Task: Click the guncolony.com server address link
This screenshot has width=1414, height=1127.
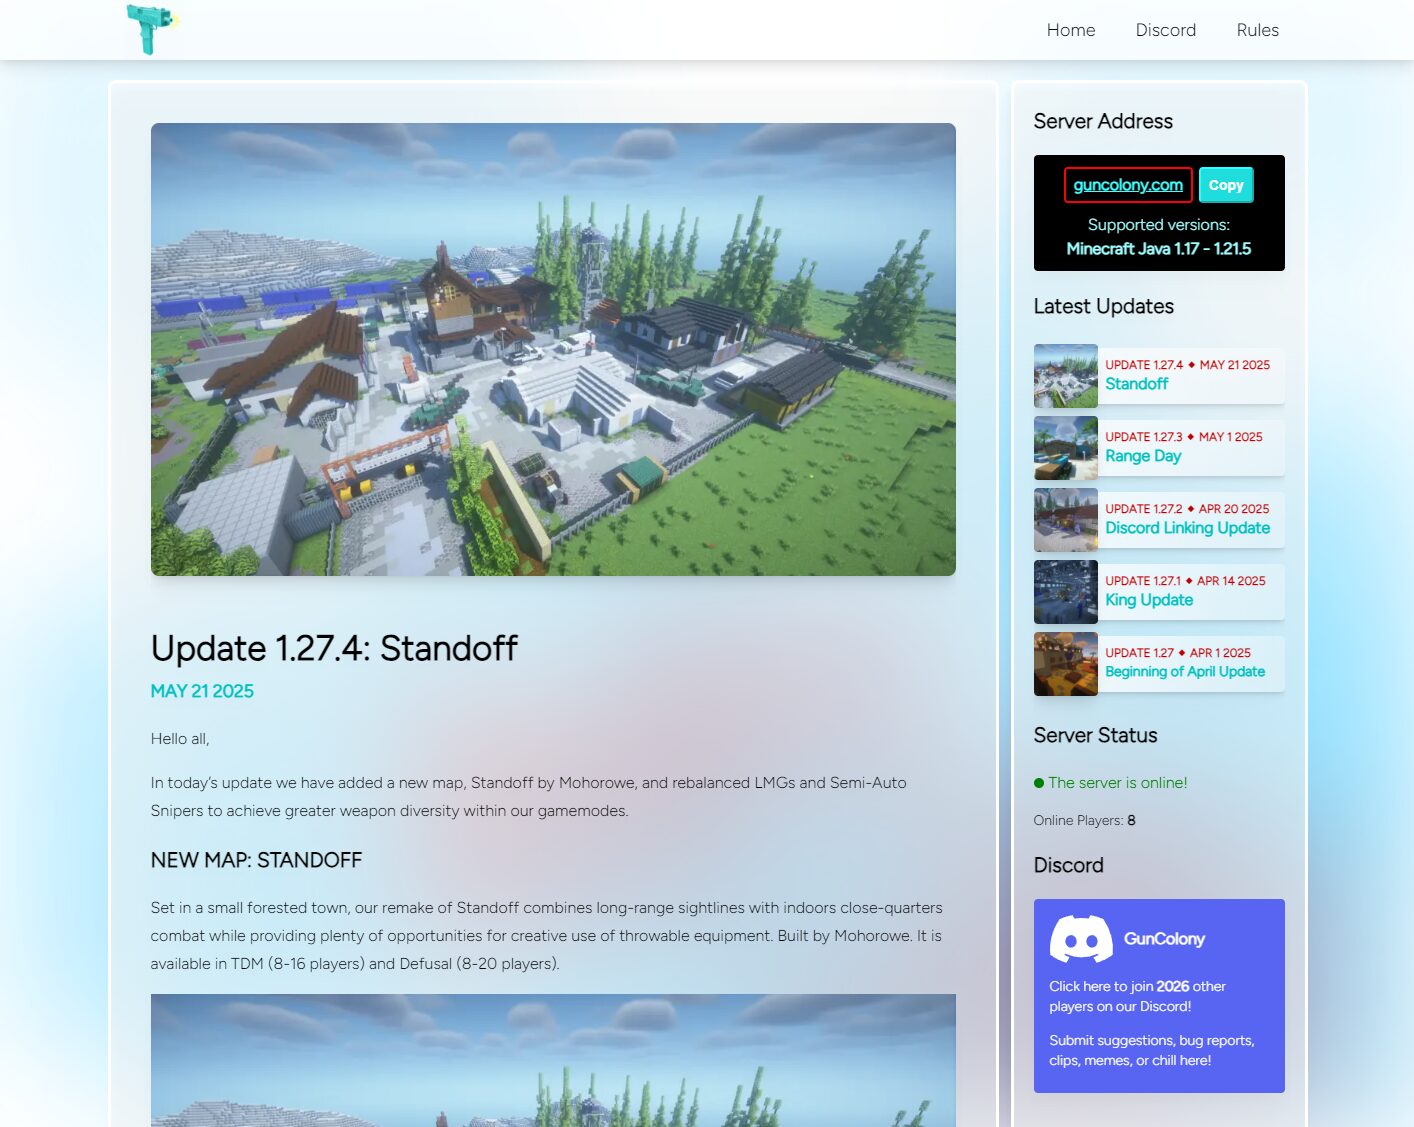Action: pyautogui.click(x=1128, y=185)
